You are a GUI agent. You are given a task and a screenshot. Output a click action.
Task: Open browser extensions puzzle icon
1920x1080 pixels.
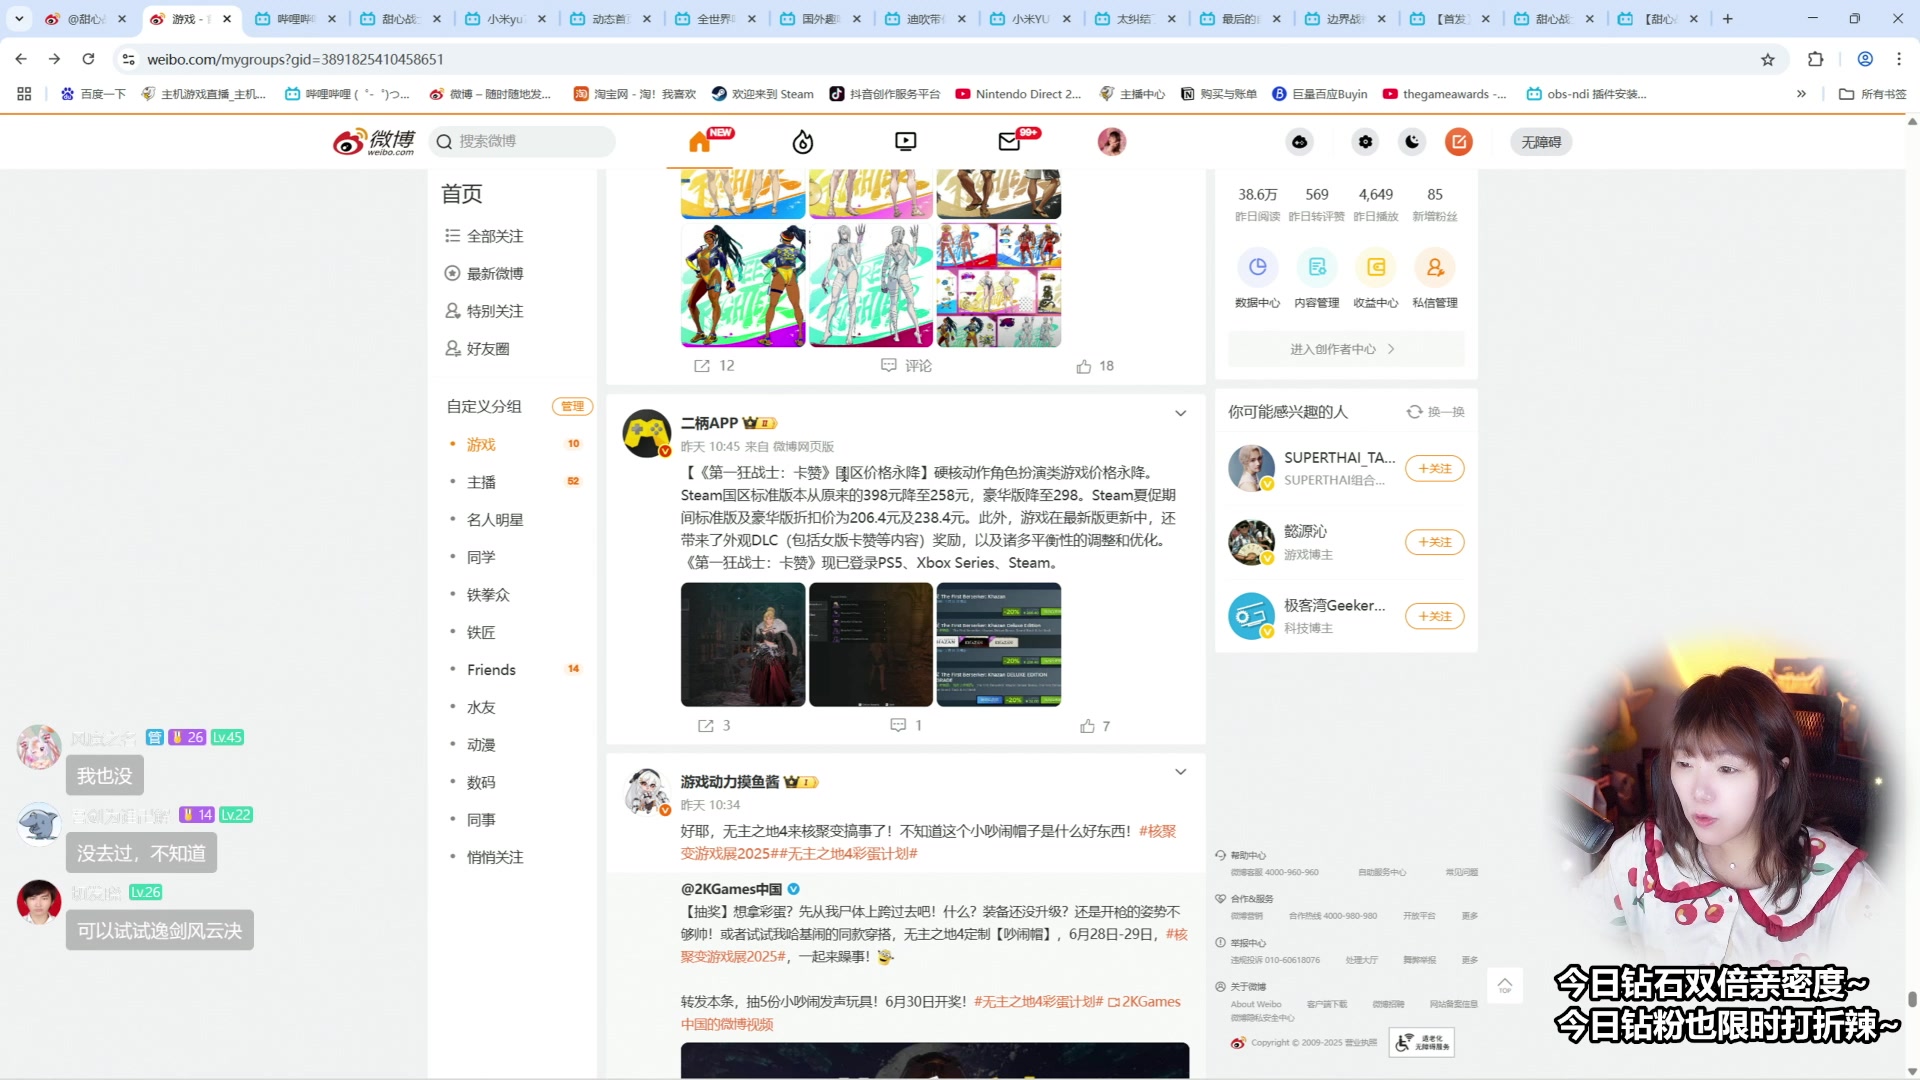pos(1816,59)
